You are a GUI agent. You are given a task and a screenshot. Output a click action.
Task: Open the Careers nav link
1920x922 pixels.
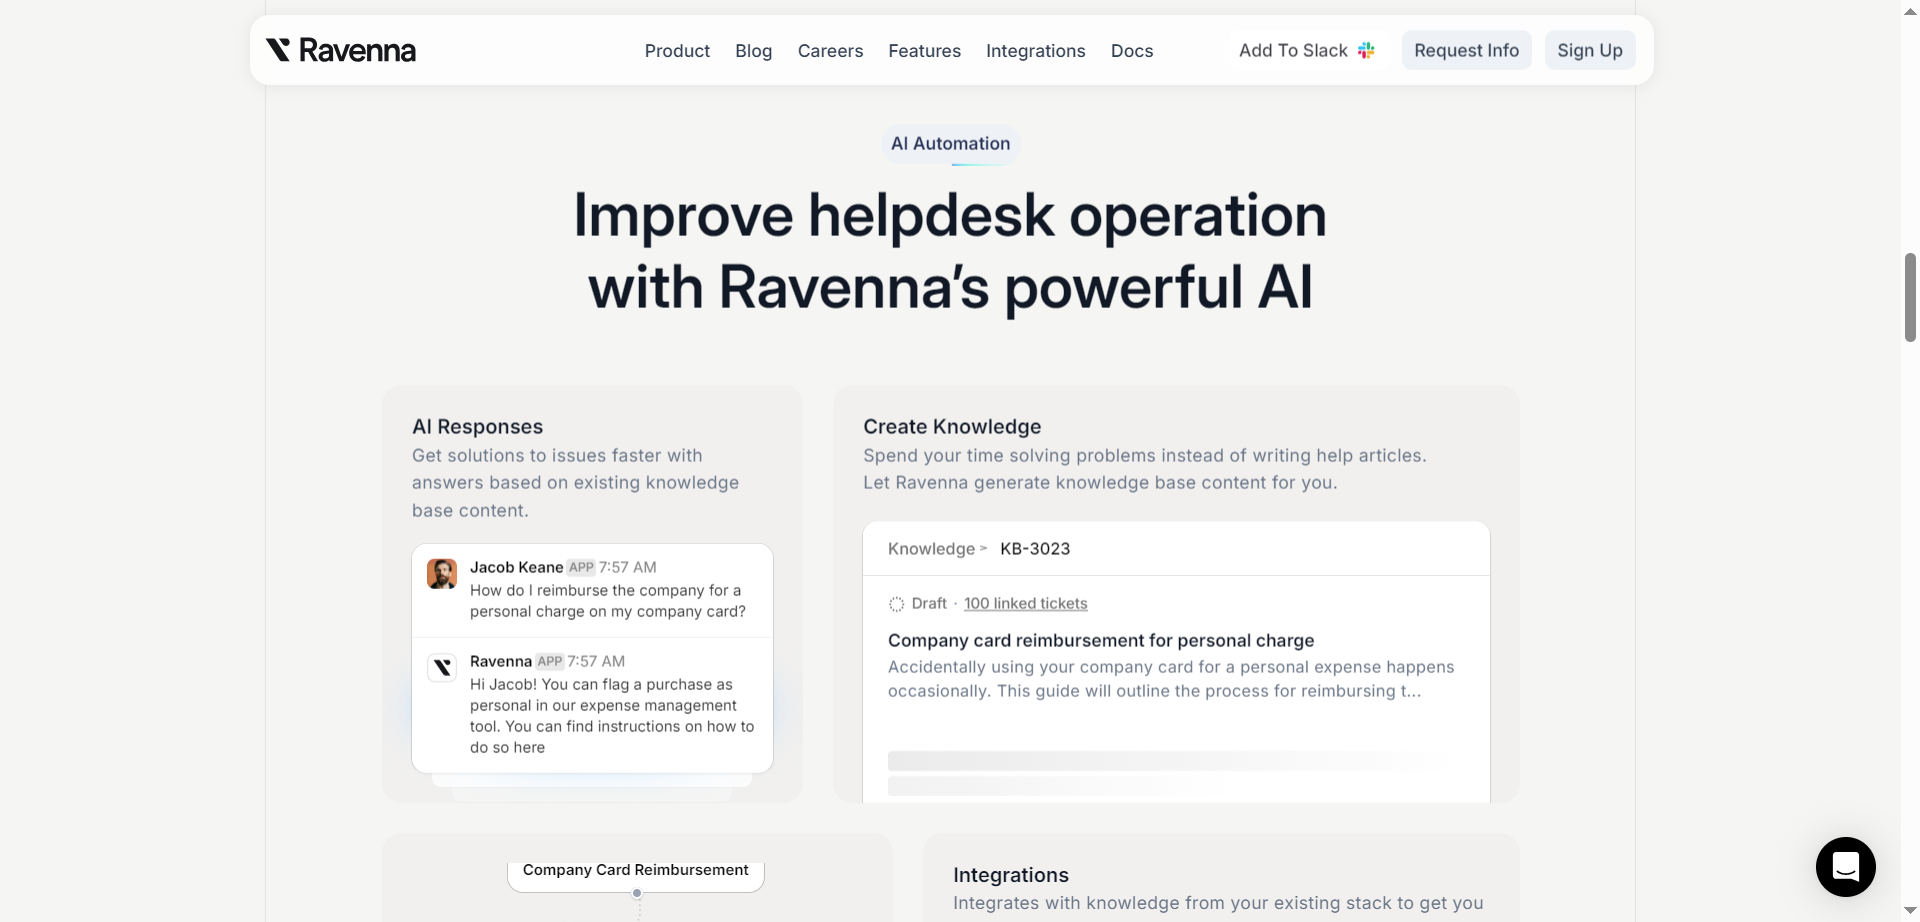[x=830, y=51]
